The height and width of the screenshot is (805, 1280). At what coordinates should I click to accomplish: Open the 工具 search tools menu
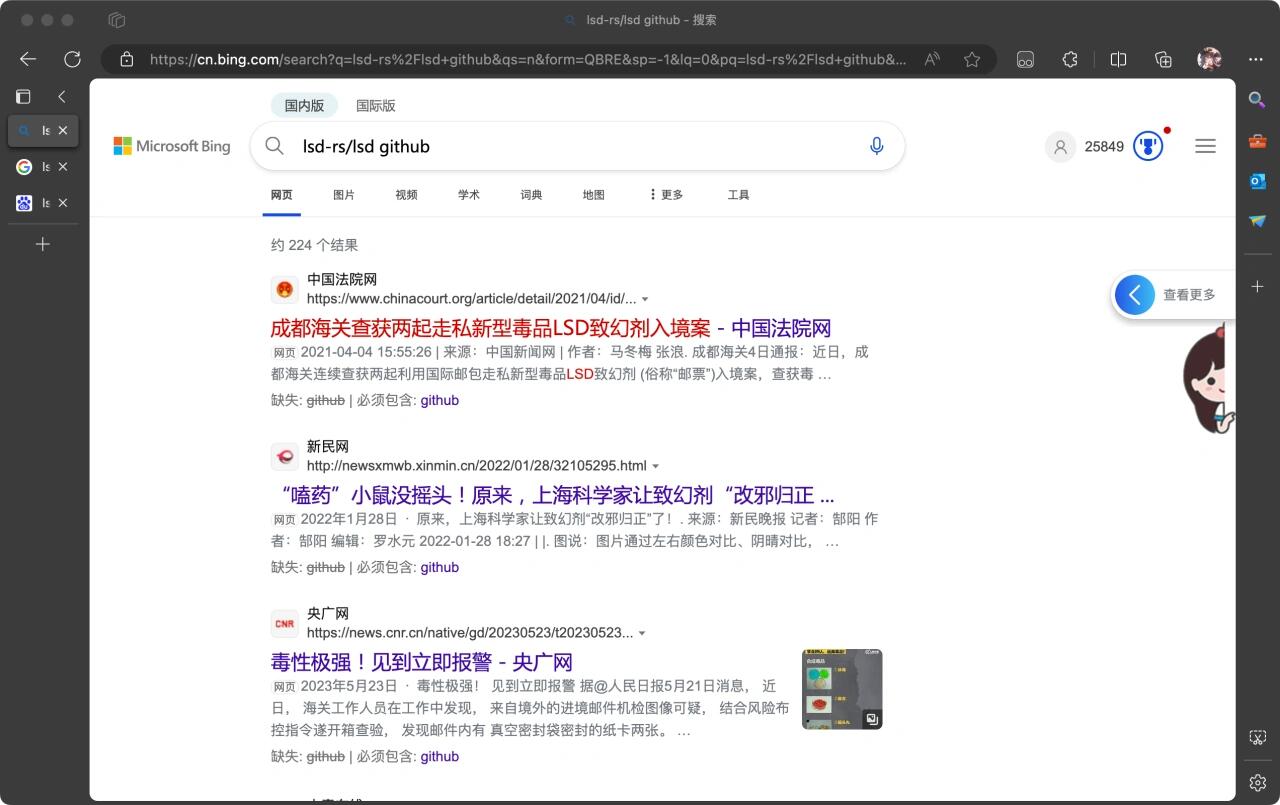coord(739,195)
